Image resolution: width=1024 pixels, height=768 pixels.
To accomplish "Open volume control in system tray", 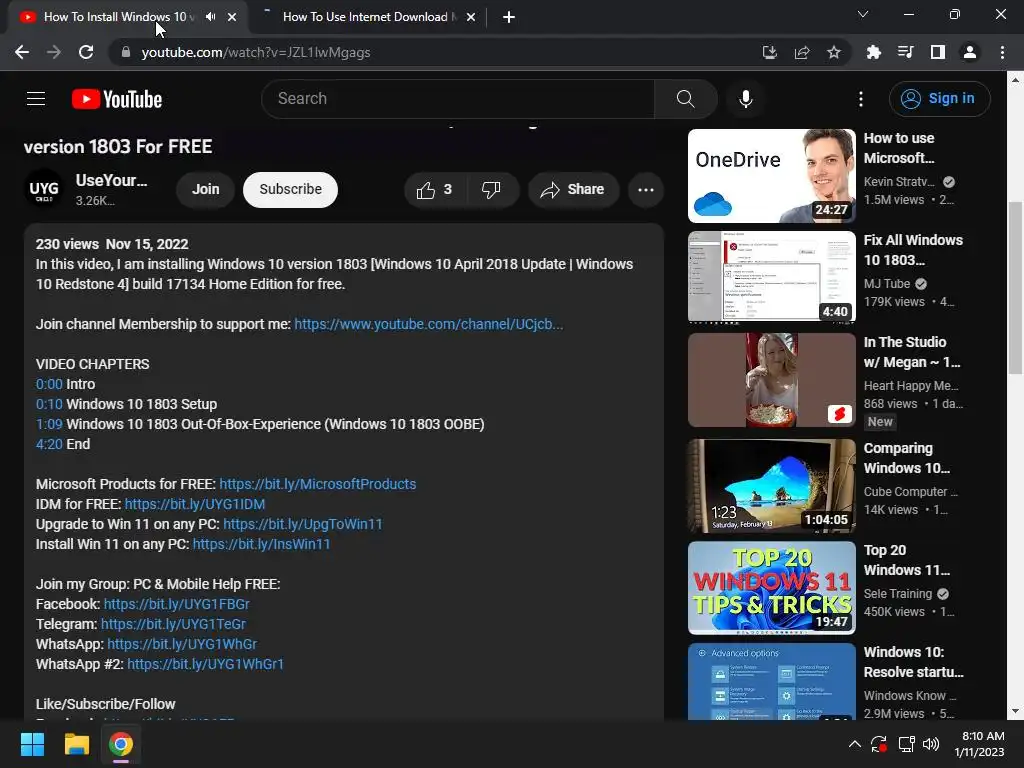I will (x=931, y=744).
